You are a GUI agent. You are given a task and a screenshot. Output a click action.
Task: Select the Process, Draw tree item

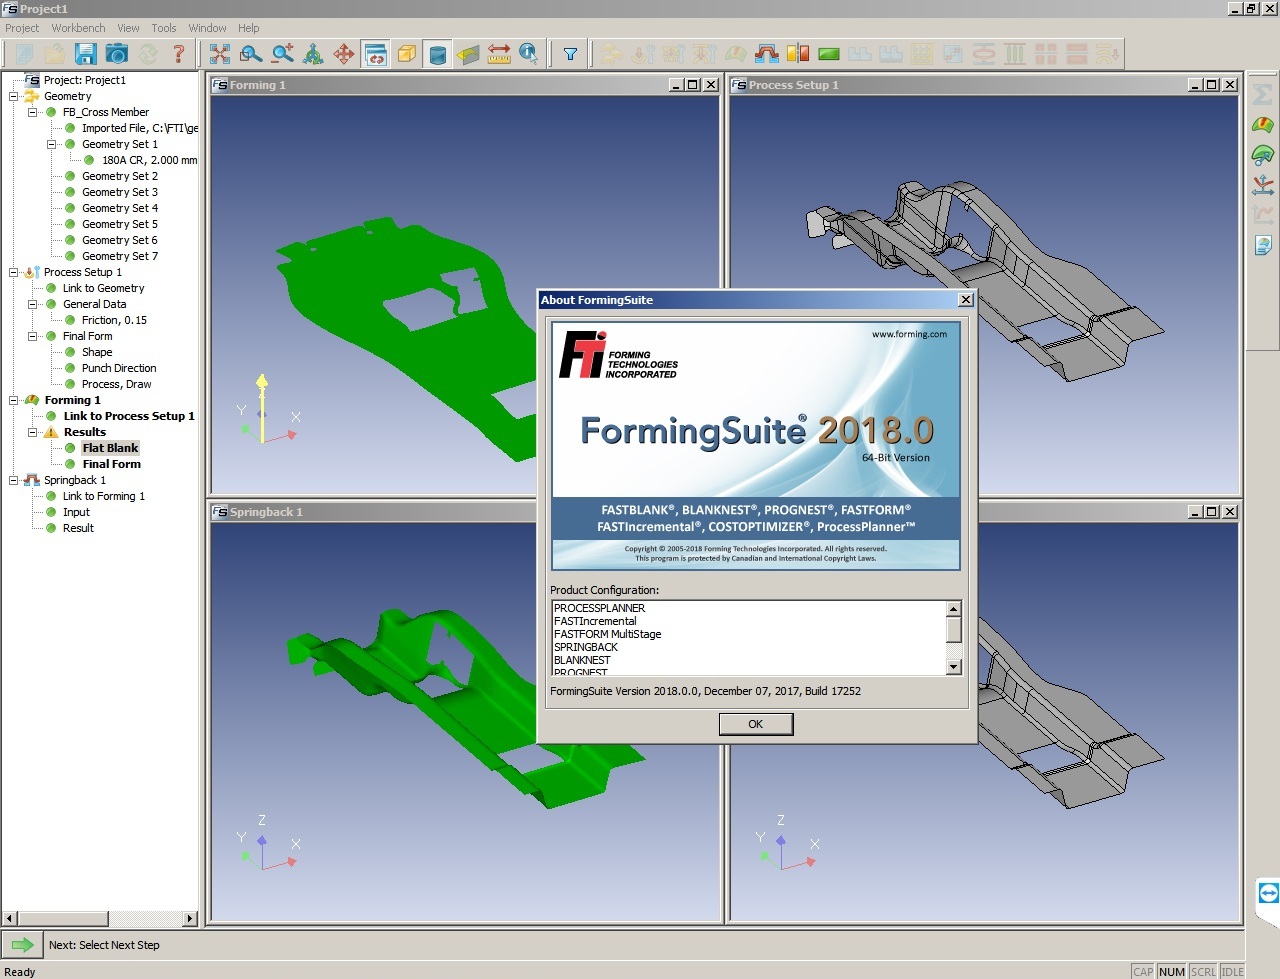click(x=117, y=384)
